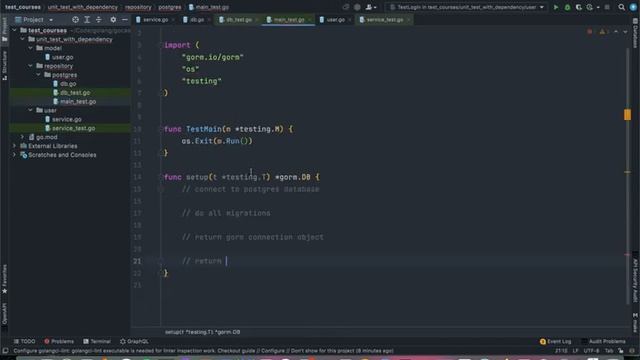Switch to service.go editor tab
This screenshot has height=360, width=640.
tap(155, 20)
